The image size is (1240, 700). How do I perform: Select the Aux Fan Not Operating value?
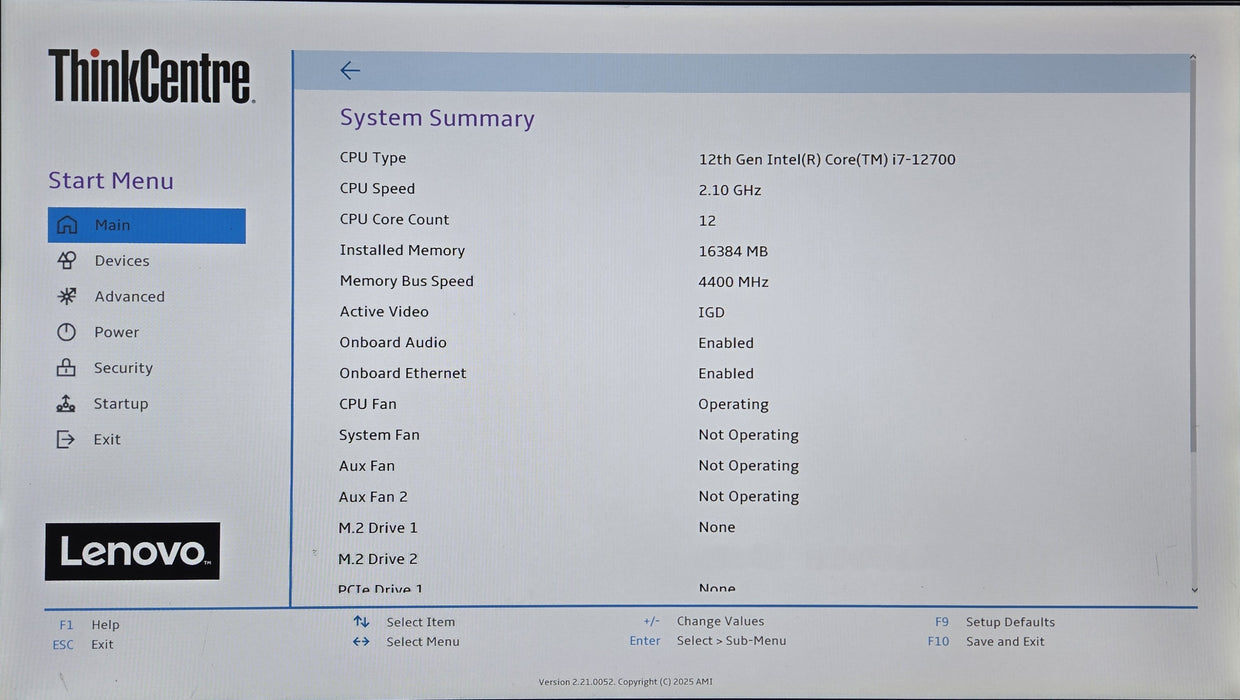[748, 466]
